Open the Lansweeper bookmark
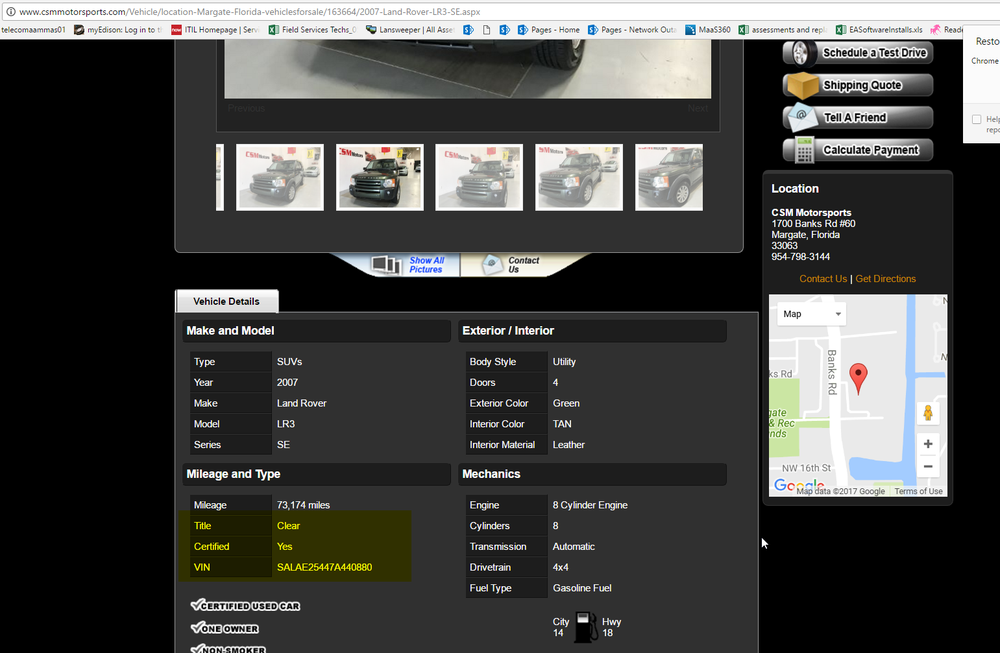The width and height of the screenshot is (1000, 653). coord(411,30)
